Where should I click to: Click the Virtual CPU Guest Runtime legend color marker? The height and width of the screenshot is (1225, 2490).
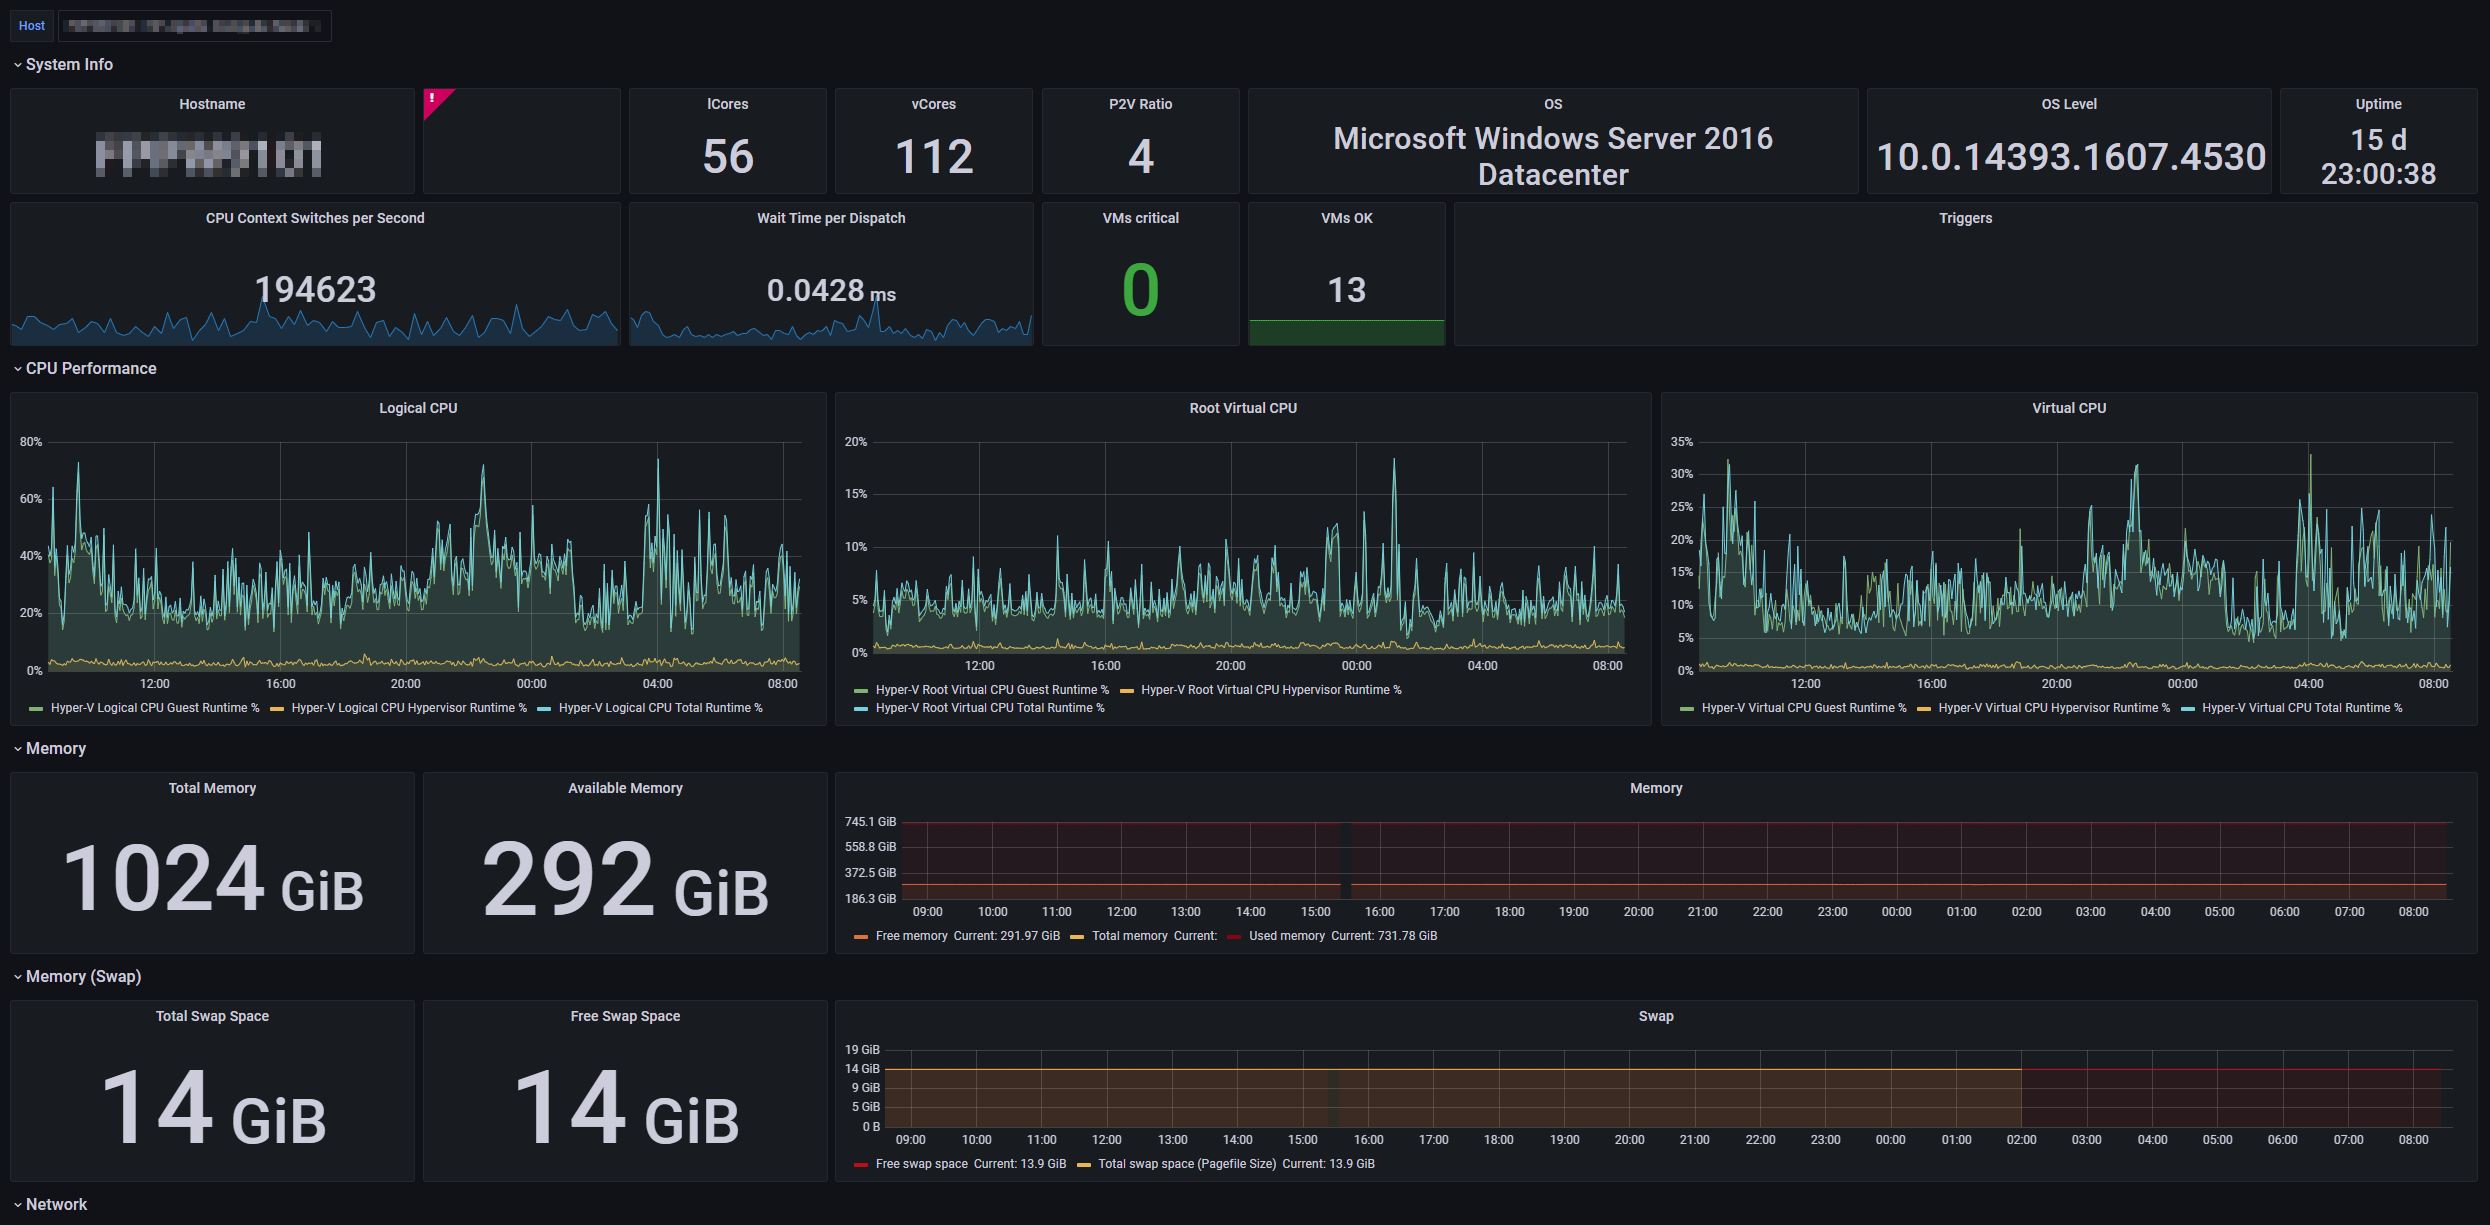click(x=1687, y=709)
